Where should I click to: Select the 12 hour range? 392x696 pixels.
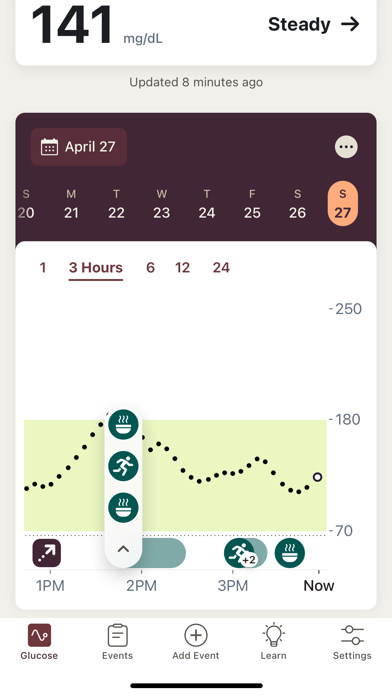(x=182, y=268)
